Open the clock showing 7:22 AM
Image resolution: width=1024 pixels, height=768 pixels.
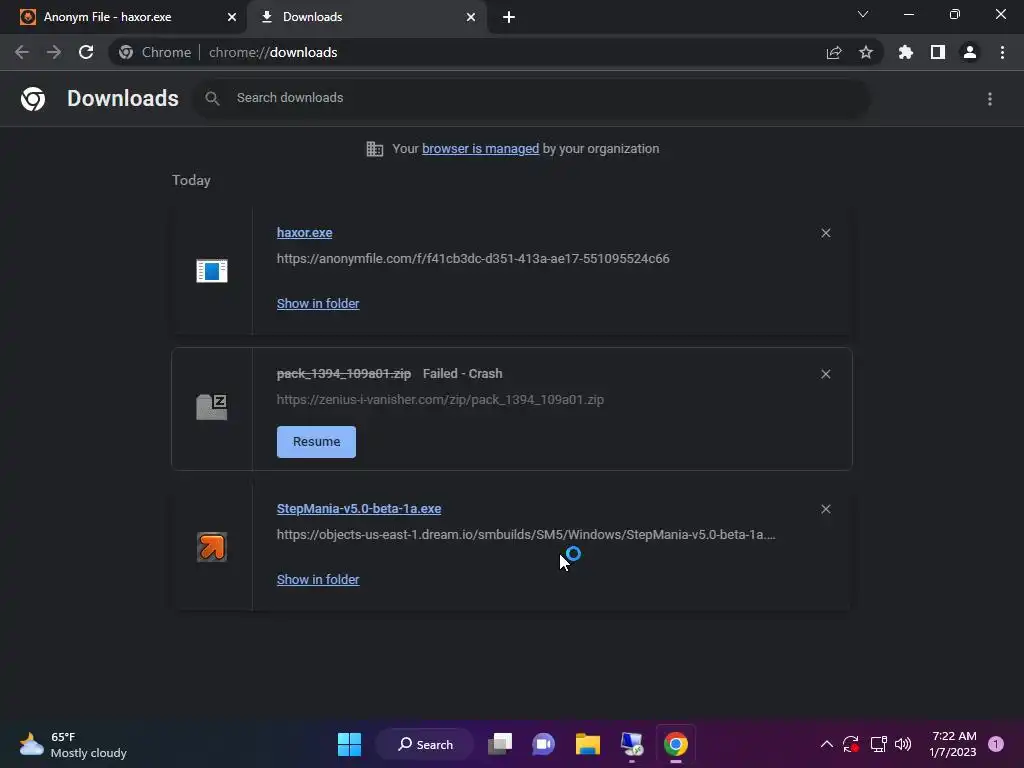pyautogui.click(x=953, y=744)
